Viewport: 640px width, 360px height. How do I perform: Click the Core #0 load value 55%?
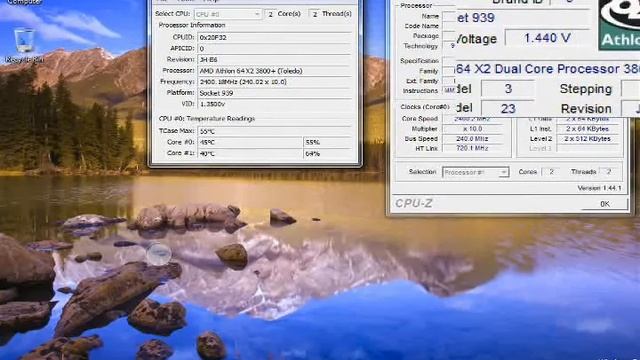pos(328,142)
